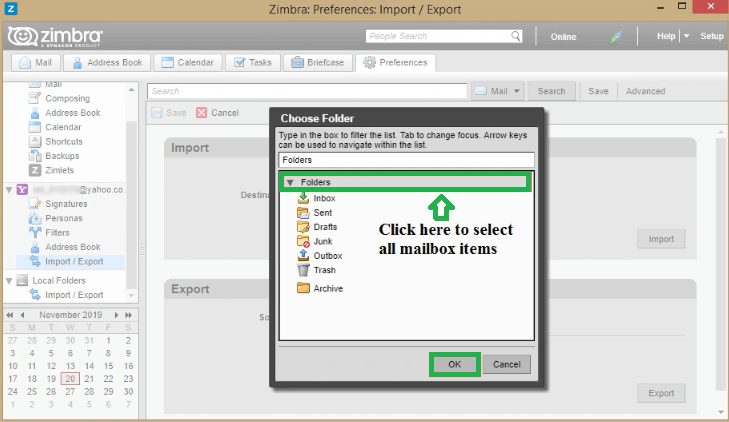The width and height of the screenshot is (729, 422).
Task: Switch to the Address Book tab
Action: tap(107, 62)
